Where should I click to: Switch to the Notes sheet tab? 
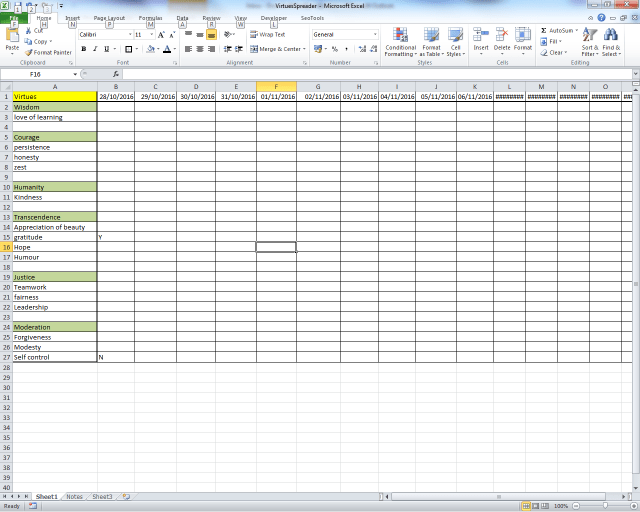[x=75, y=496]
